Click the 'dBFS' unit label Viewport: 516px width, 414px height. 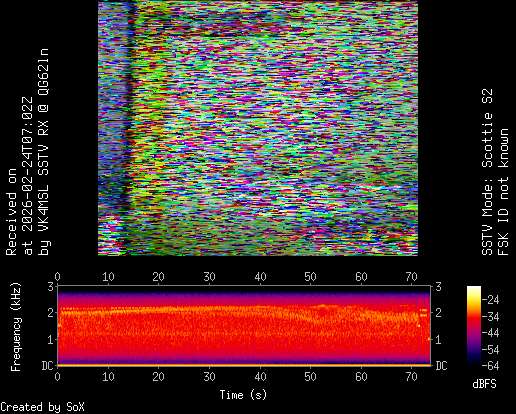point(484,384)
